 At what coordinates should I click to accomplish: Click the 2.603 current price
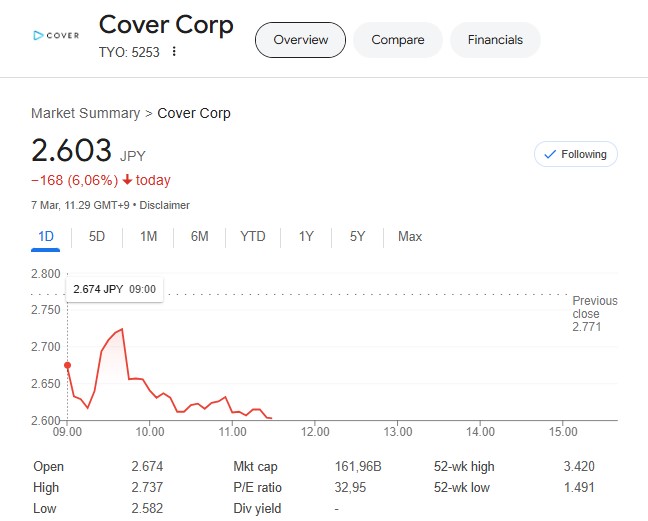click(x=71, y=150)
